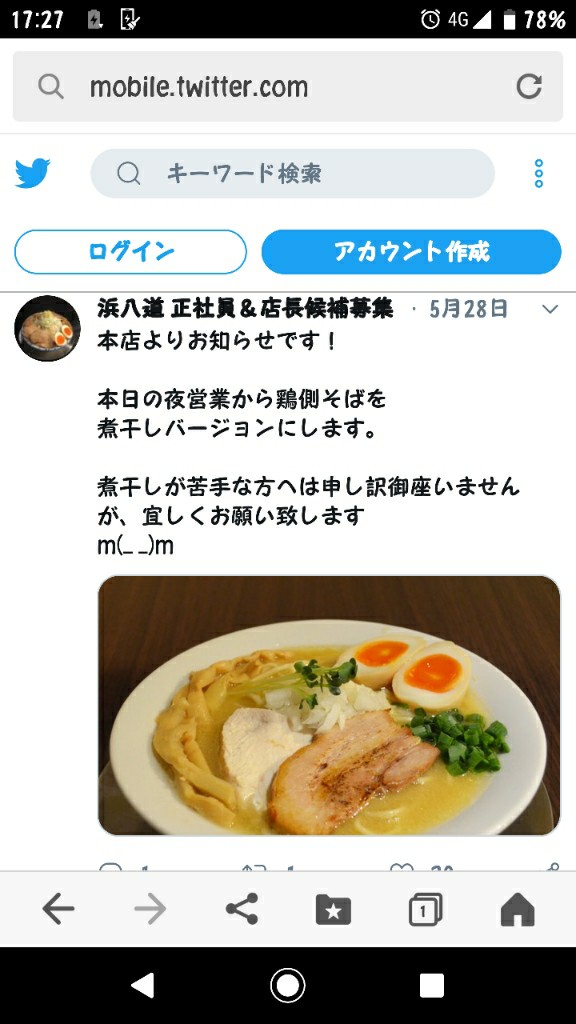Share the page via share icon
The height and width of the screenshot is (1024, 576).
(x=242, y=909)
